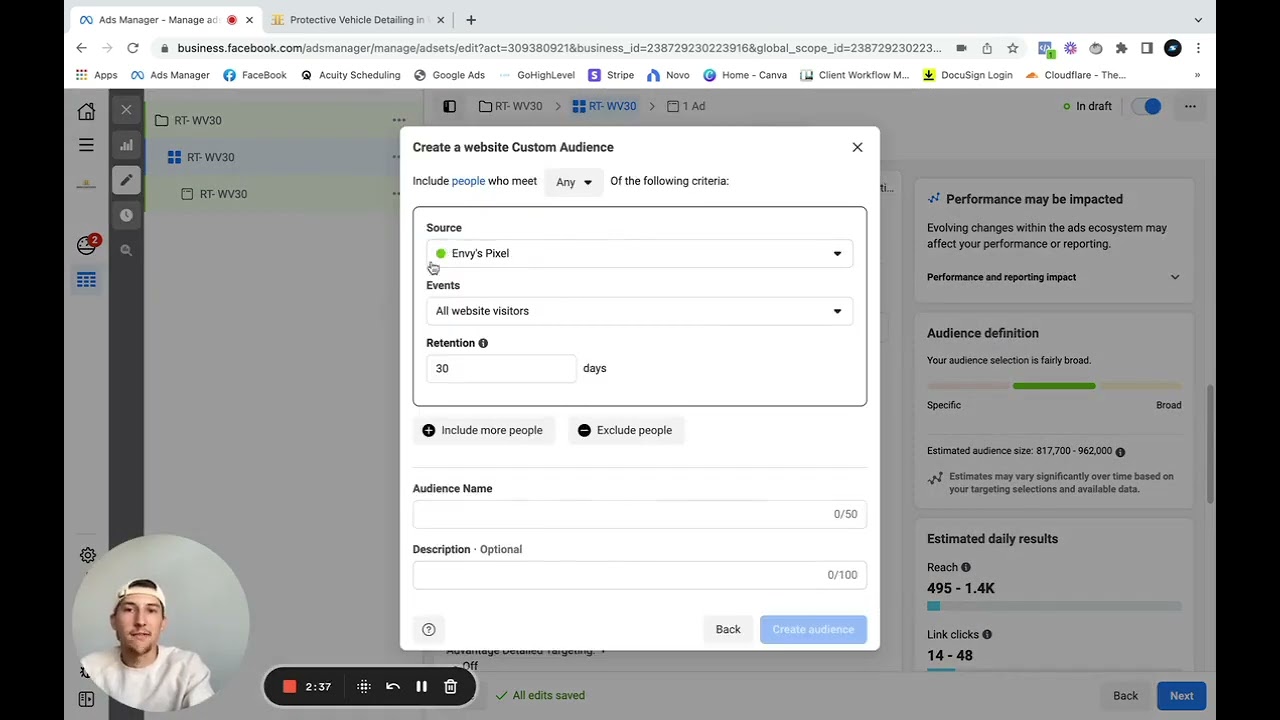Open Meta Business home icon
This screenshot has width=1280, height=720.
[86, 111]
